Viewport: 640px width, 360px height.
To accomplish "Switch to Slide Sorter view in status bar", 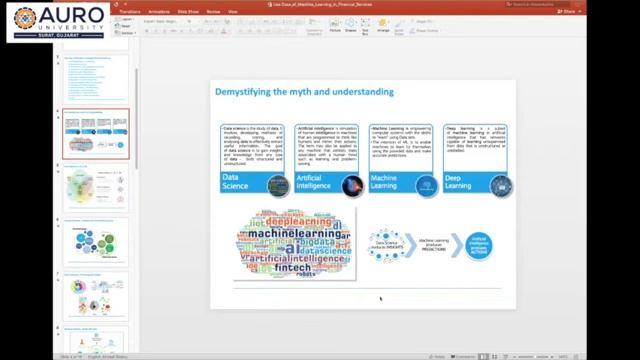I will (x=495, y=357).
